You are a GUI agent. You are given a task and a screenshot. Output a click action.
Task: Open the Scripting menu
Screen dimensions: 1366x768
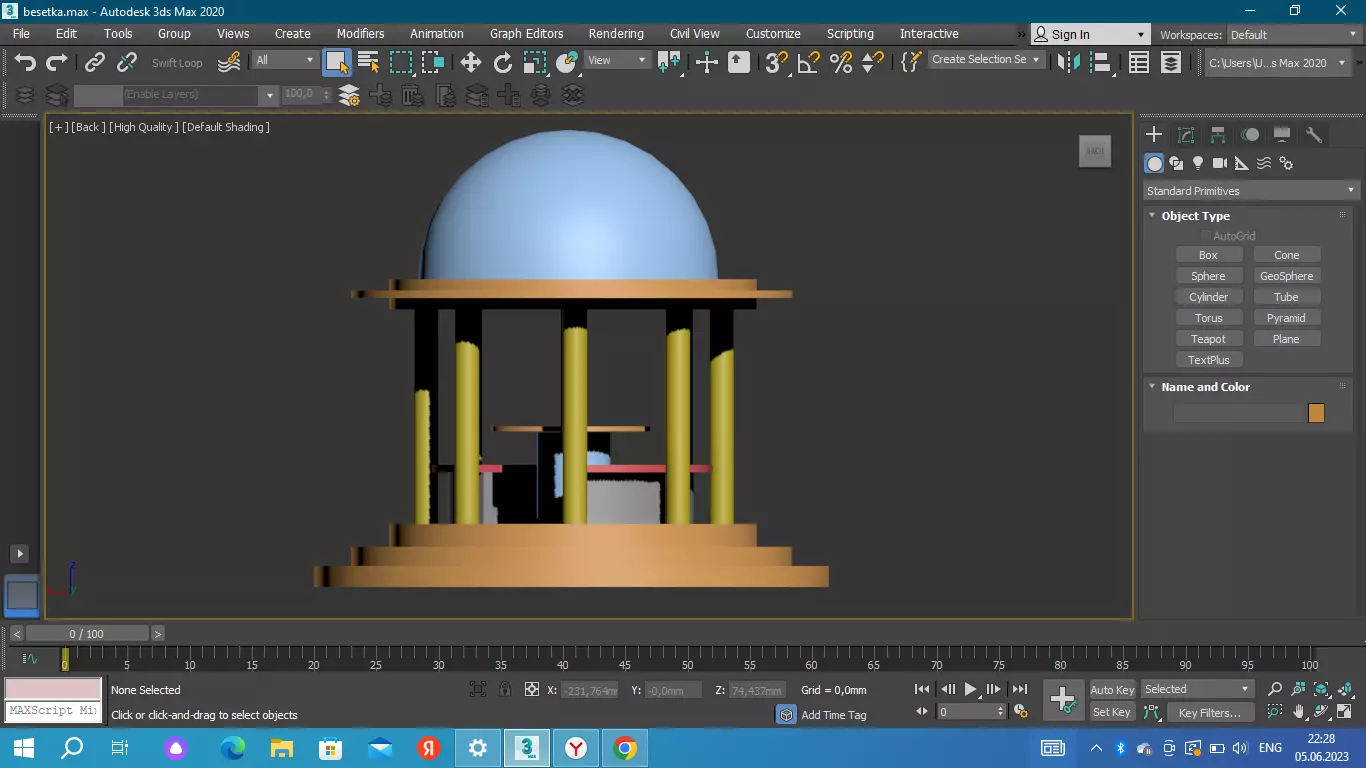pos(850,33)
